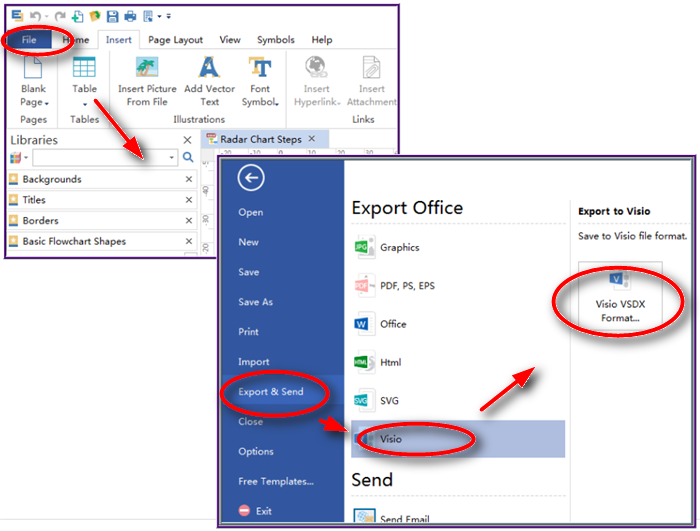Select Graphics export option
The image size is (700, 531).
(458, 247)
